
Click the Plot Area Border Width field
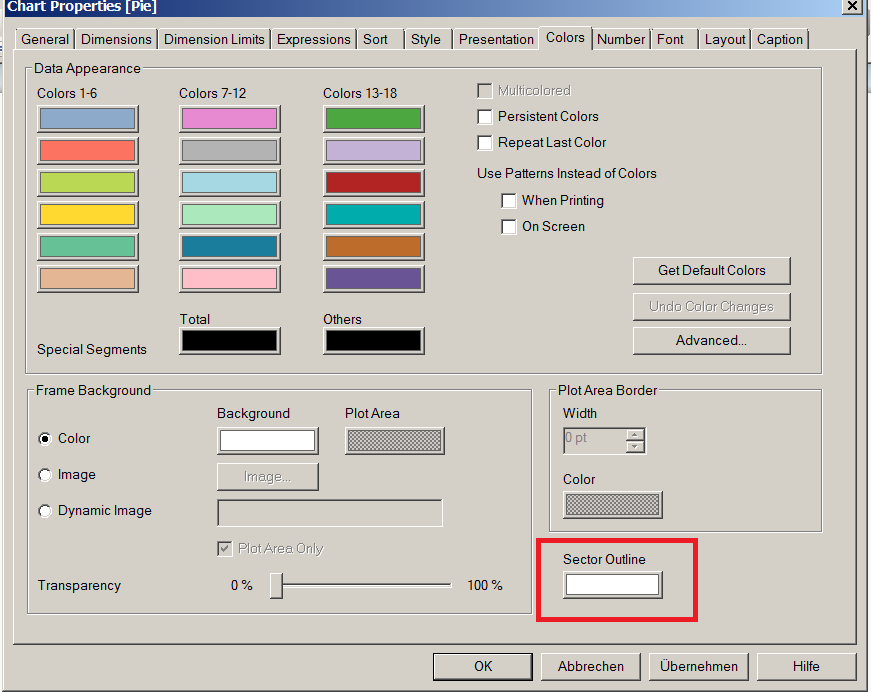(x=595, y=441)
